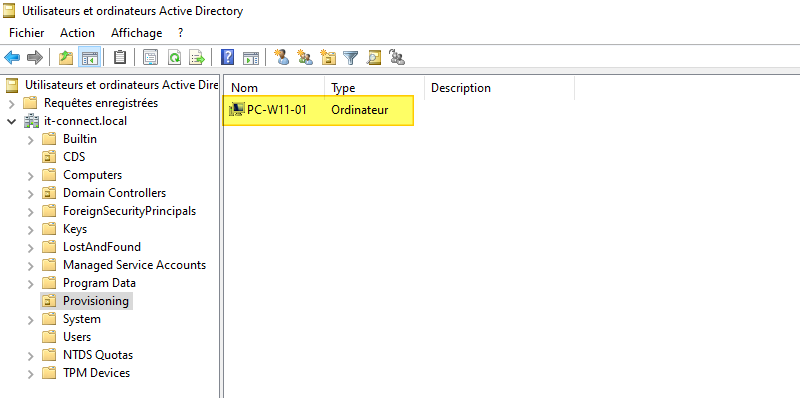Select the Builtin container

[80, 139]
